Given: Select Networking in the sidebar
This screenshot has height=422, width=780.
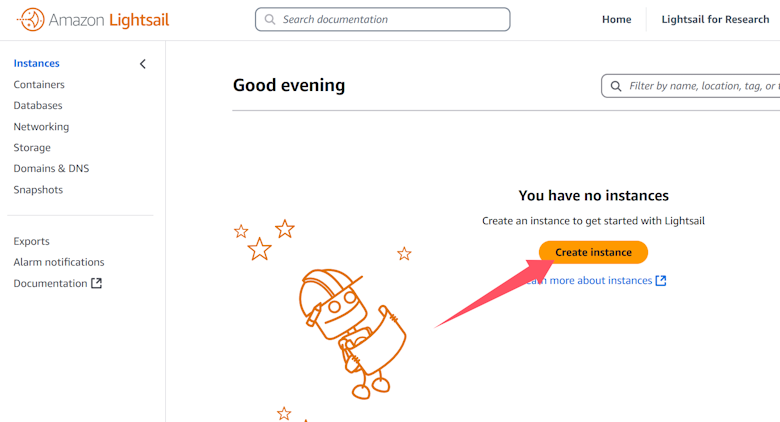Looking at the screenshot, I should tap(41, 127).
